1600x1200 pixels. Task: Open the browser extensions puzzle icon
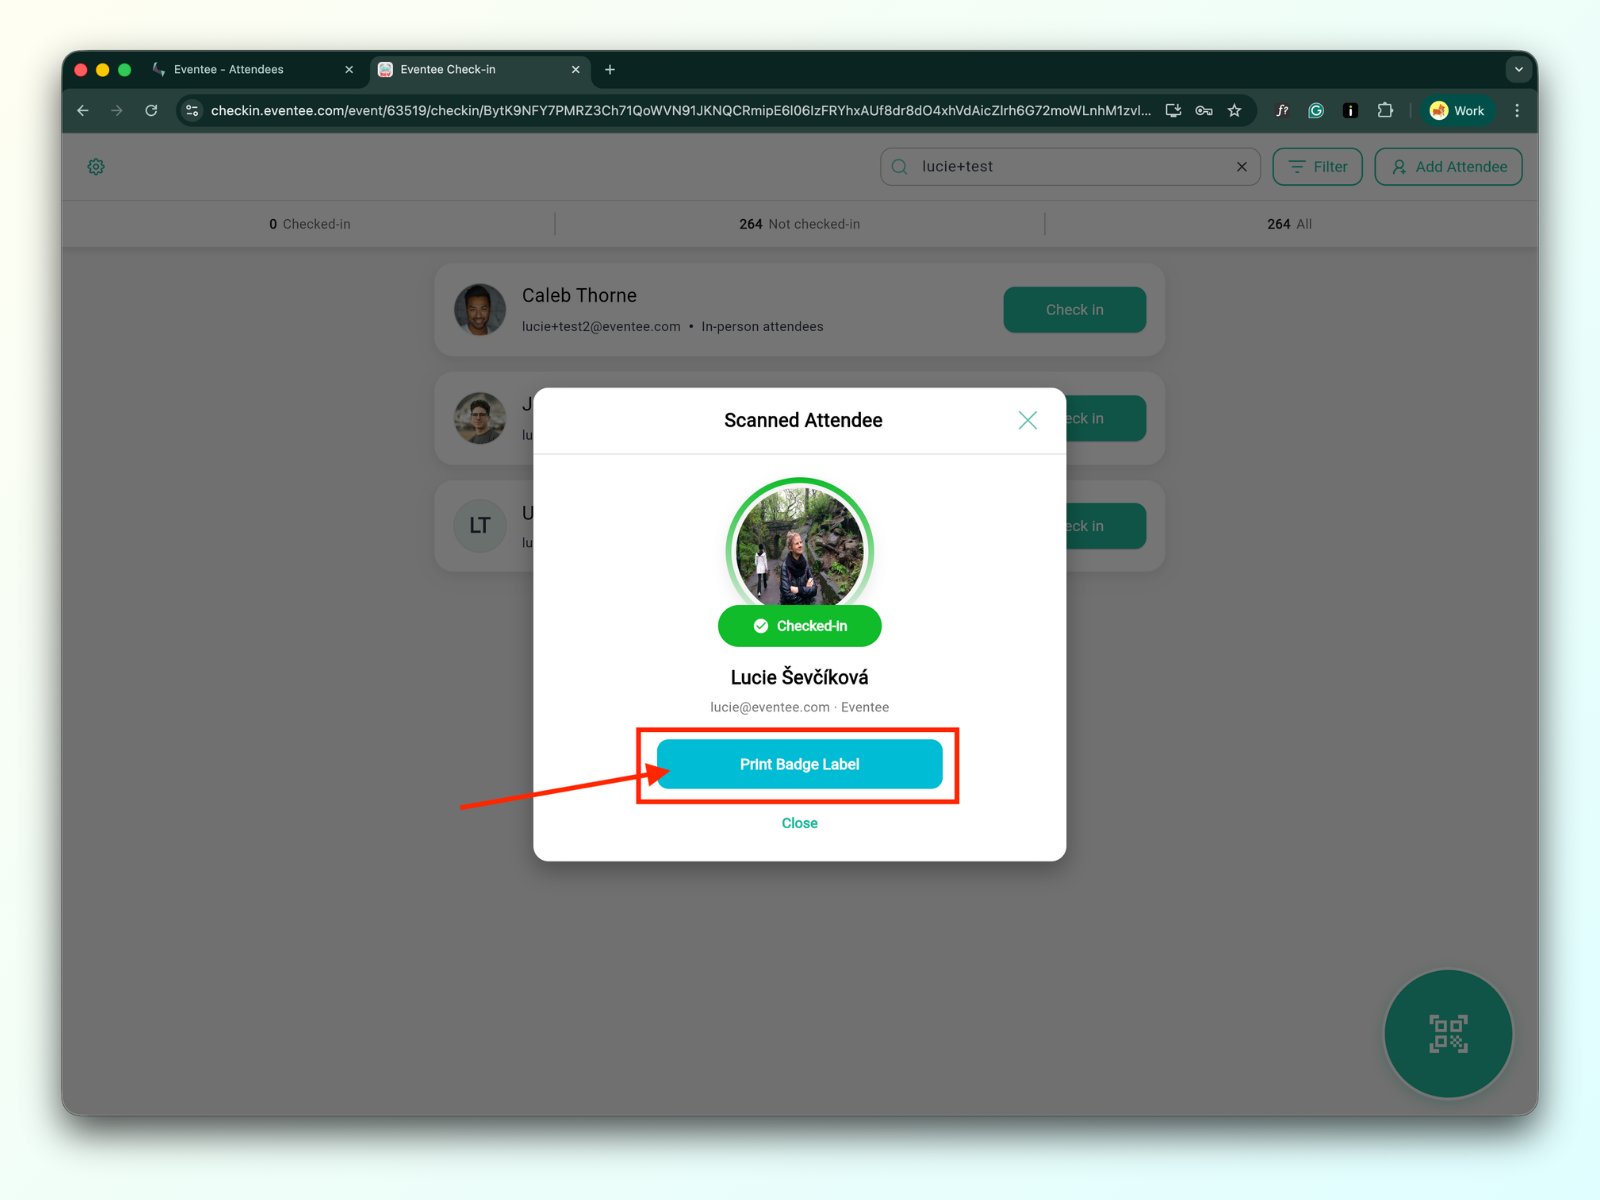pyautogui.click(x=1385, y=111)
